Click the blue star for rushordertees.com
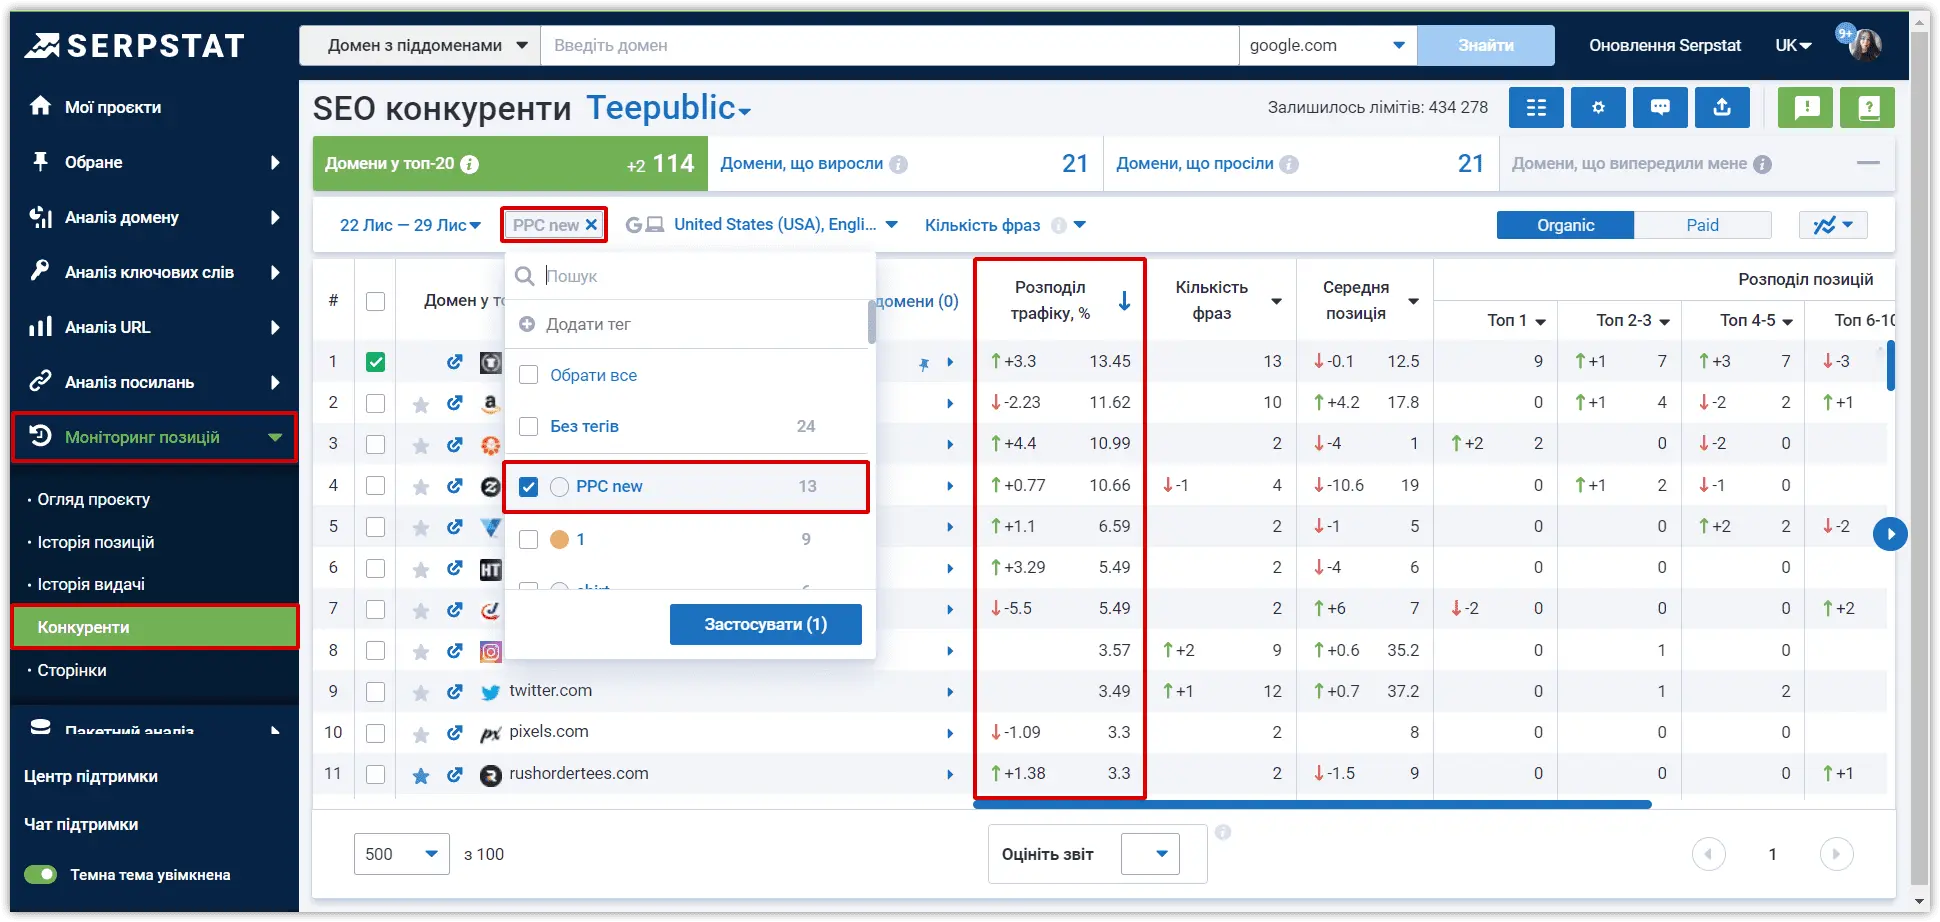 pyautogui.click(x=421, y=775)
